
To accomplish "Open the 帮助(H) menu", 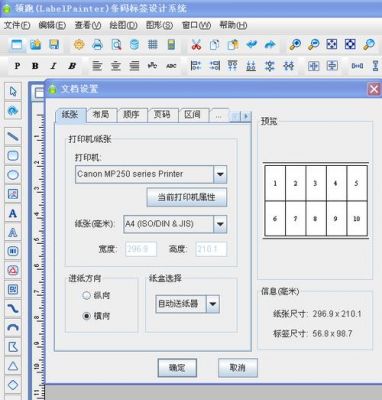I will (x=233, y=25).
